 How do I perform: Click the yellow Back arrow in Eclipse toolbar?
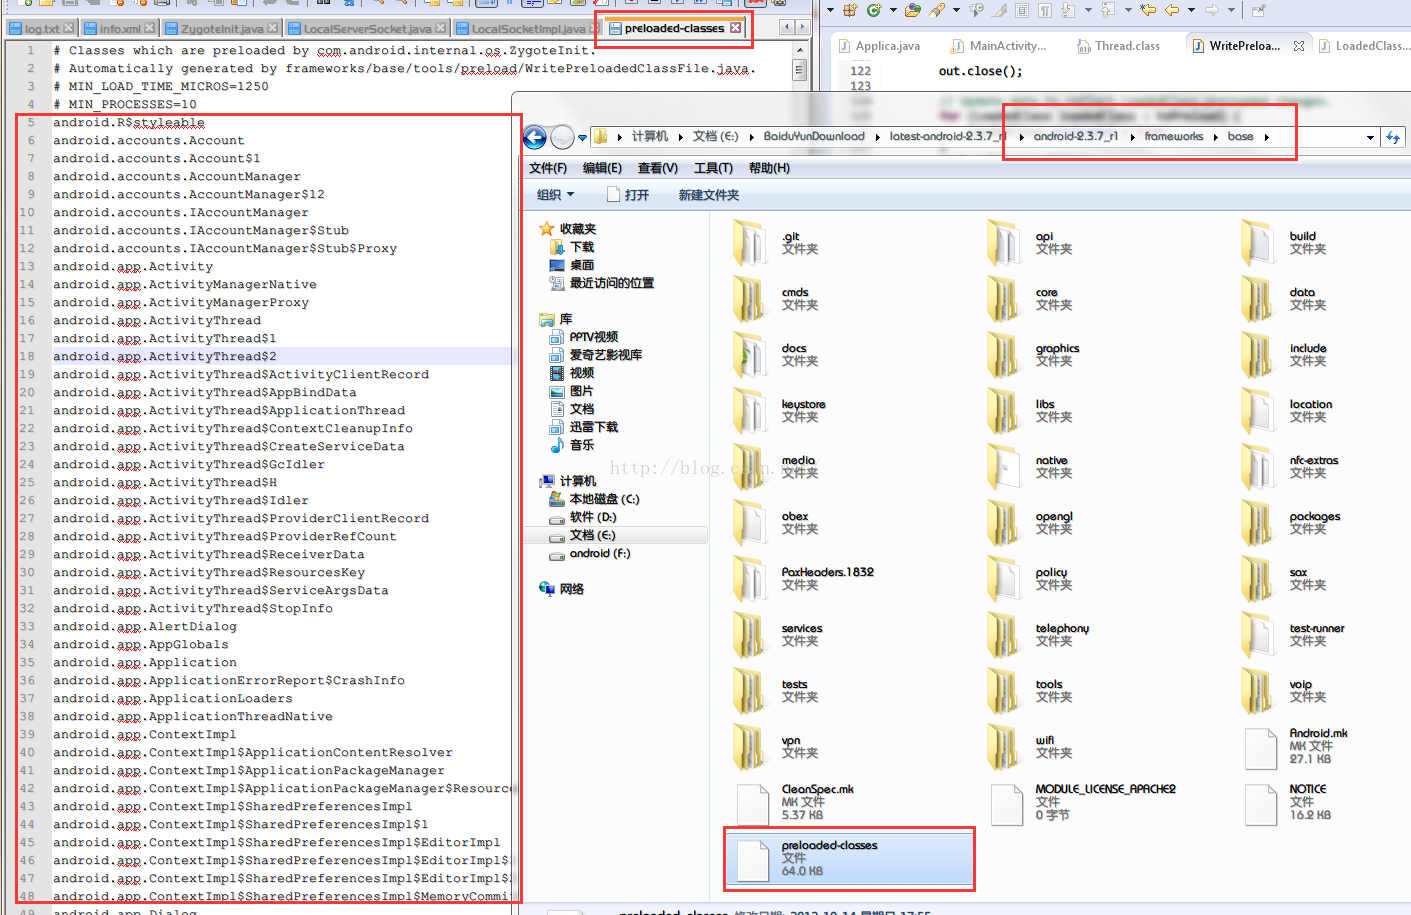(1172, 10)
